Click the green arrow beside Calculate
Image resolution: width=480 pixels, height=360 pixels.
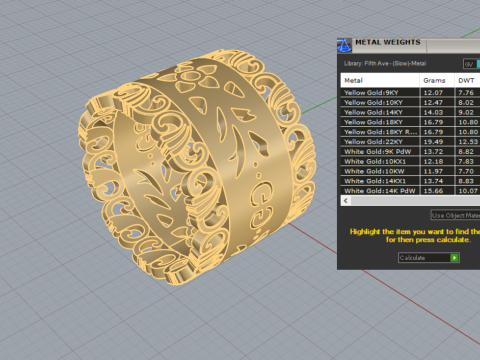tap(454, 258)
